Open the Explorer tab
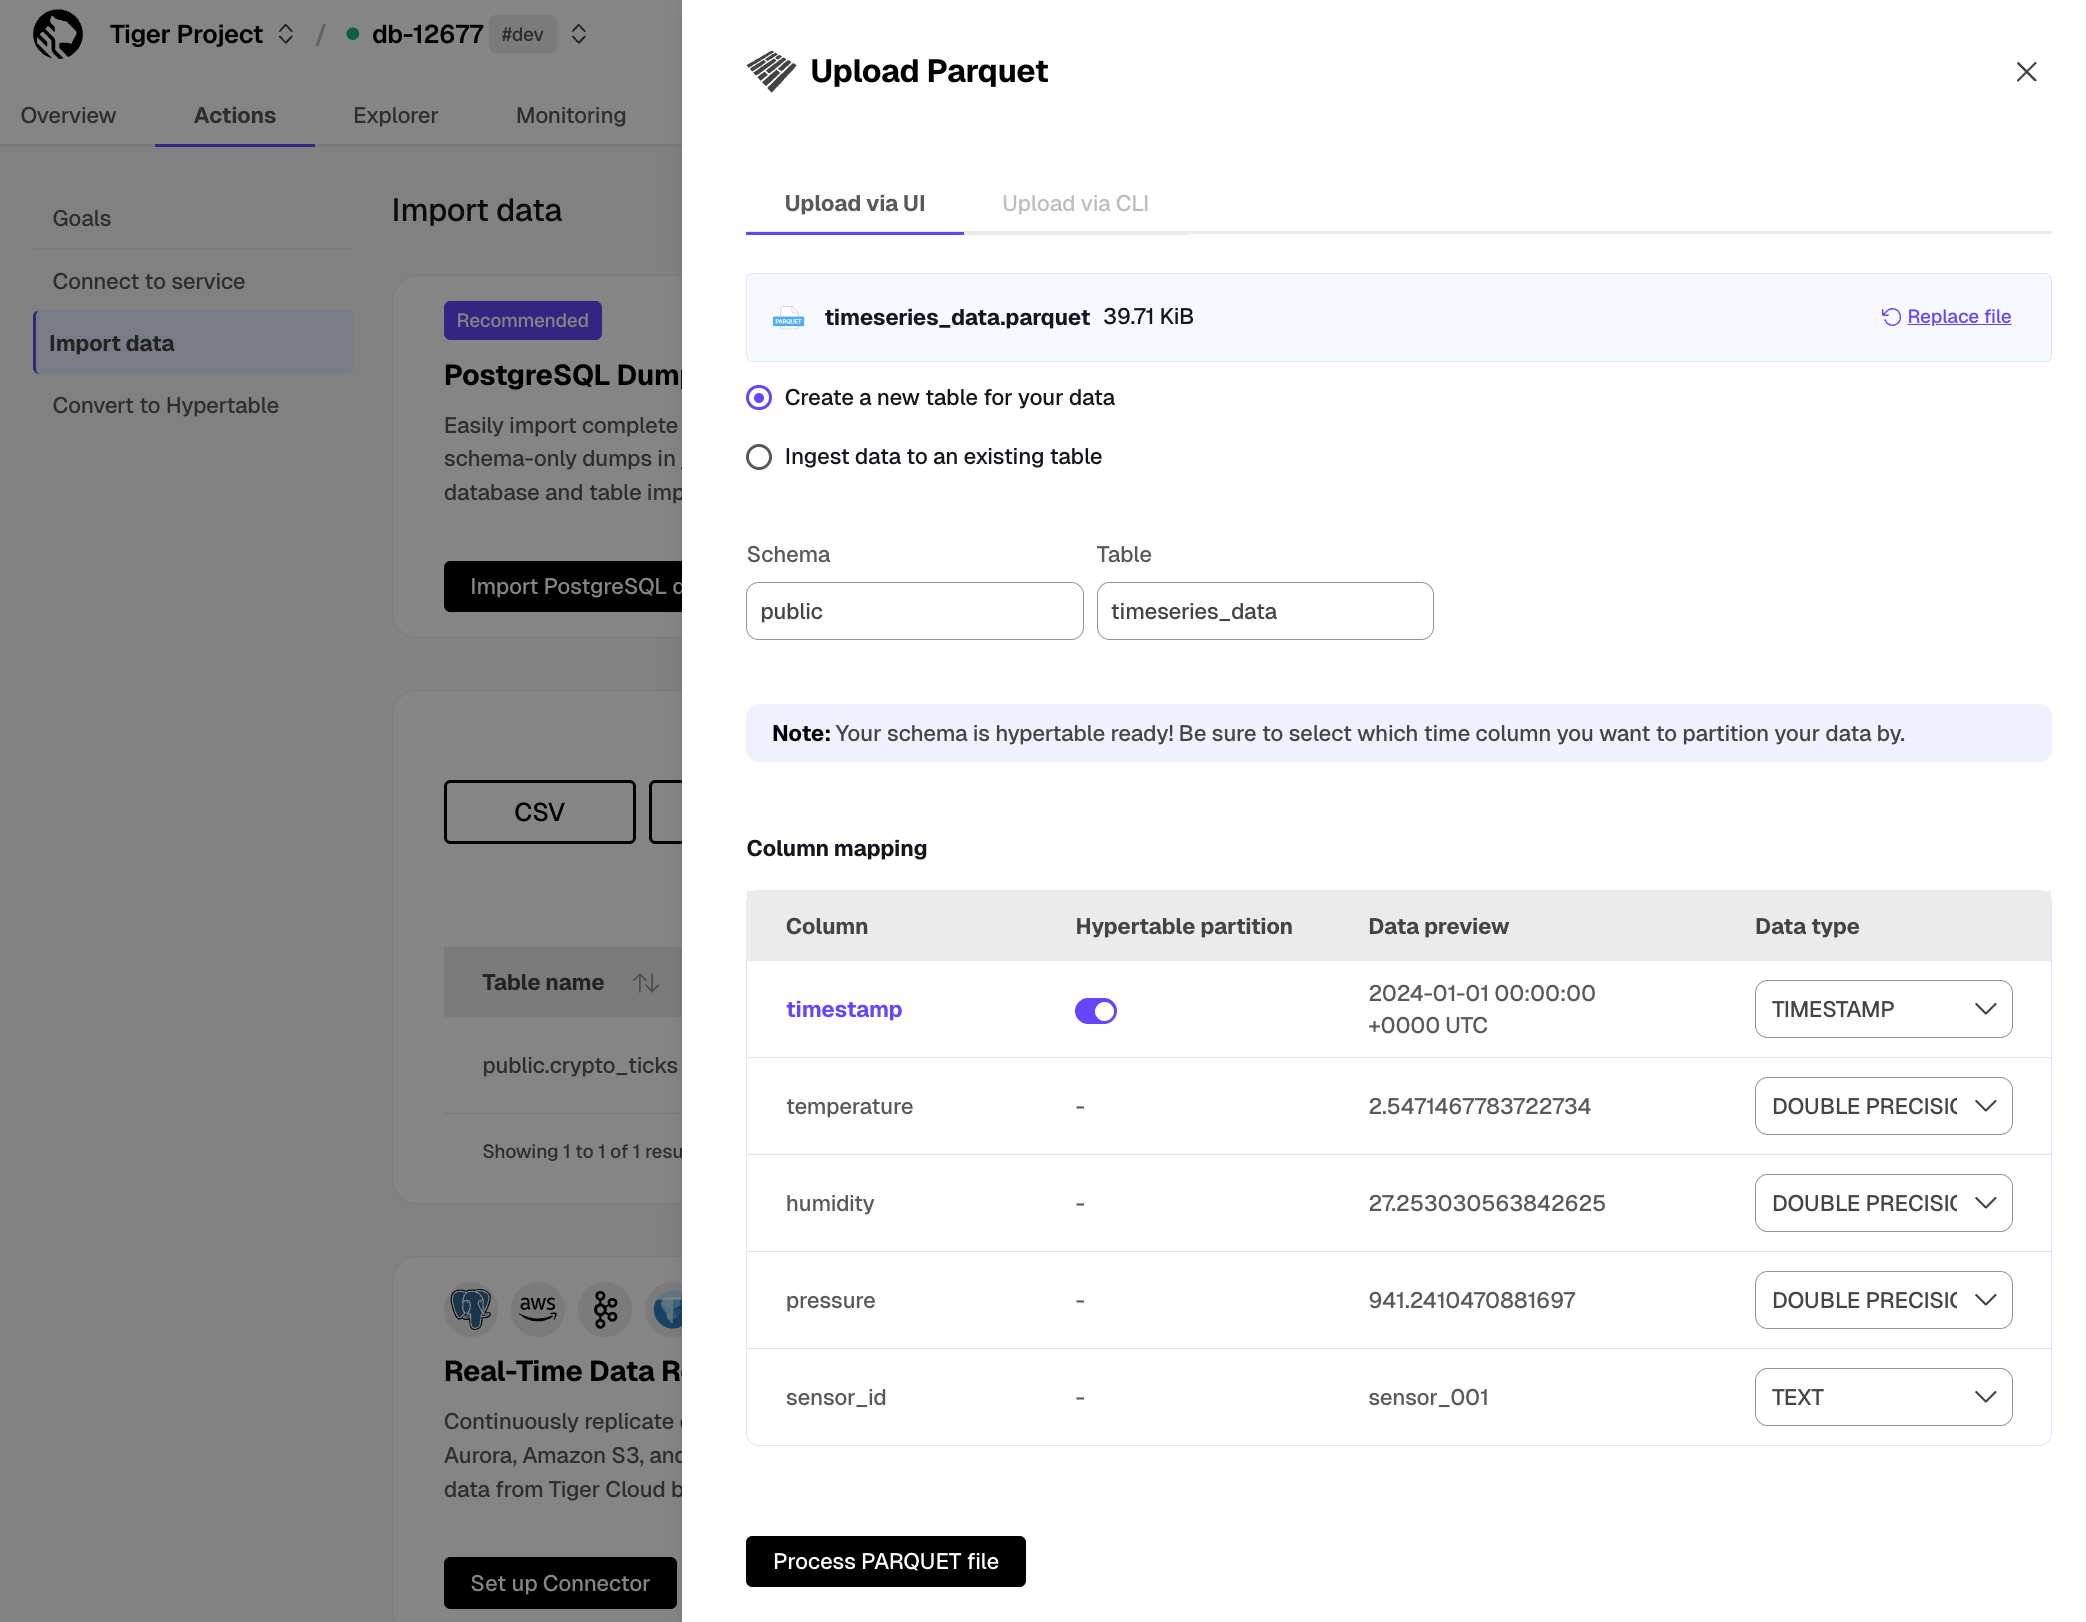 tap(395, 115)
